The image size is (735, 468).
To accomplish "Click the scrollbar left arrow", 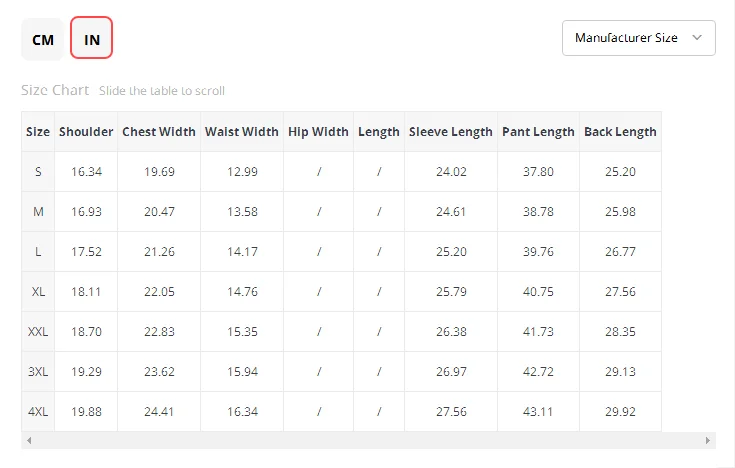I will [x=28, y=440].
